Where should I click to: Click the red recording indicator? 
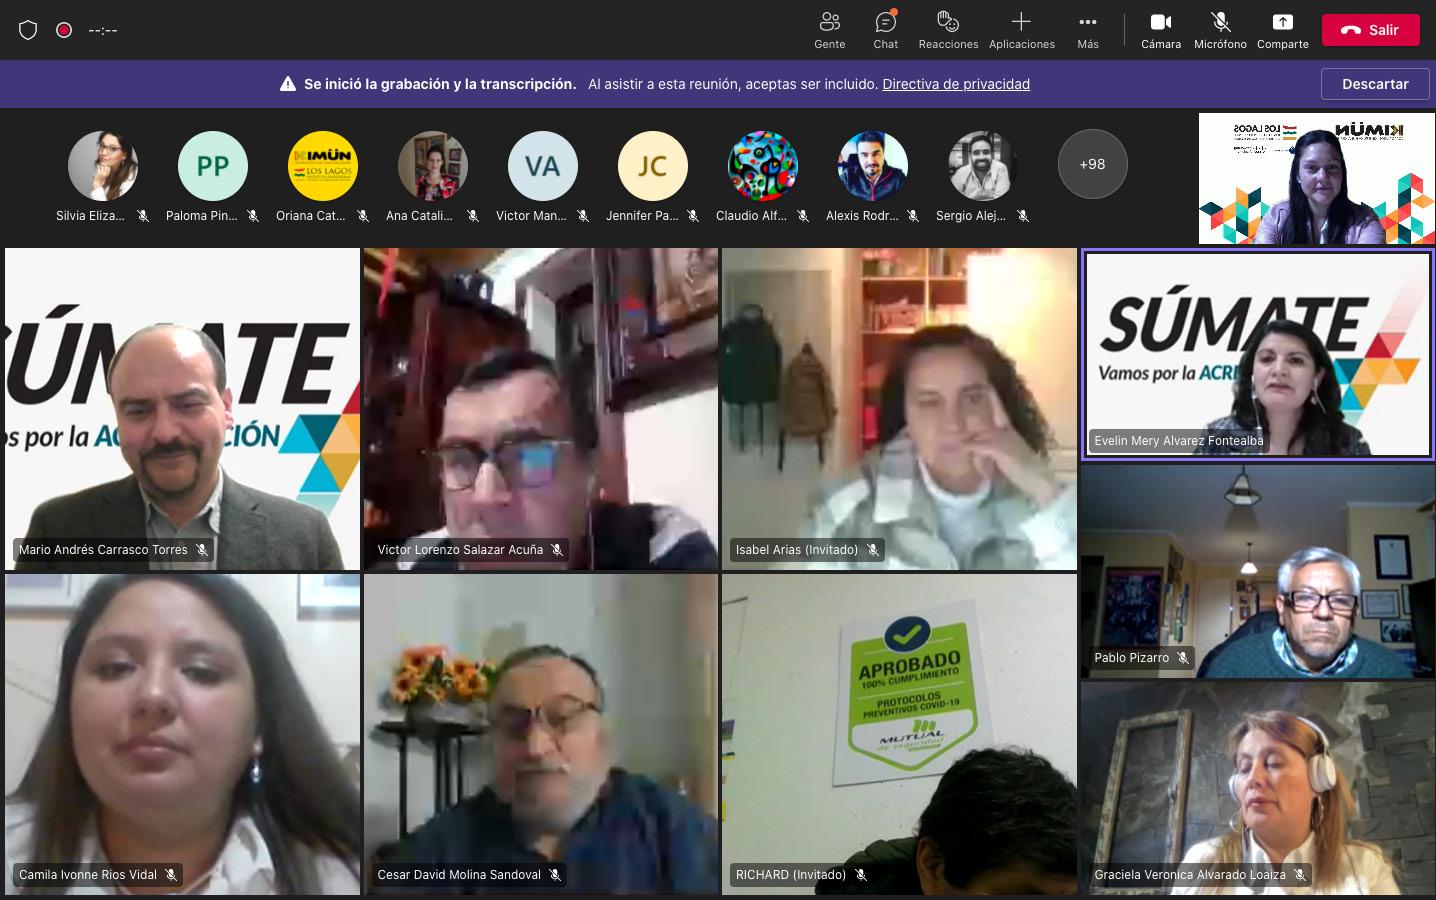64,30
